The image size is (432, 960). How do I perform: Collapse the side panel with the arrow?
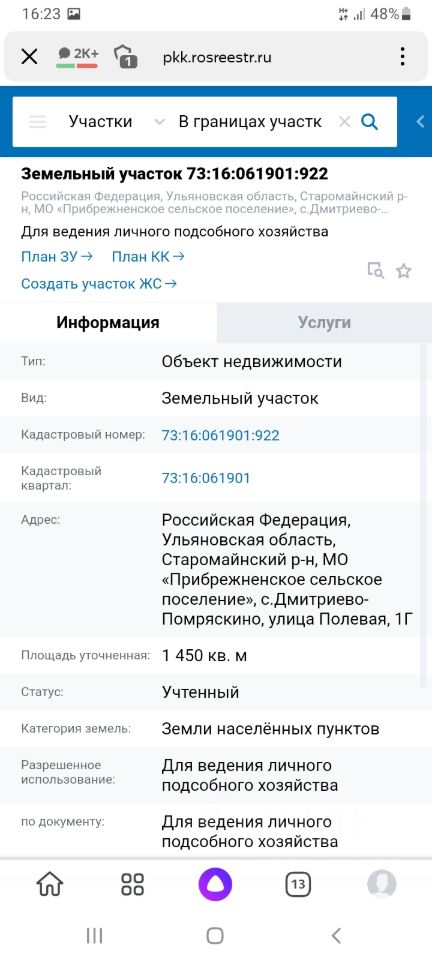[420, 122]
